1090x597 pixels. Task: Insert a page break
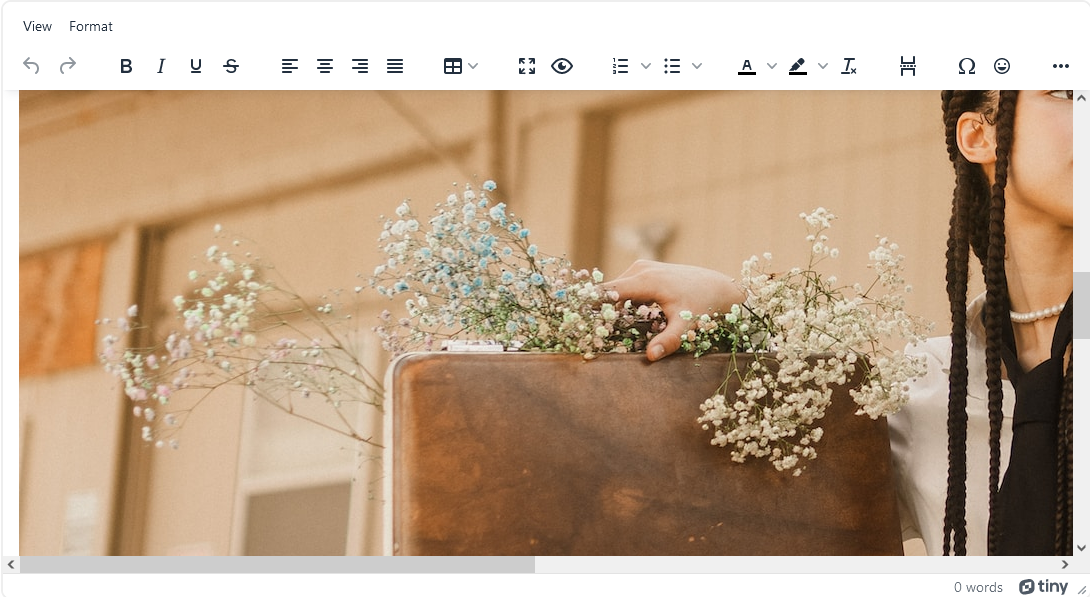coord(908,66)
